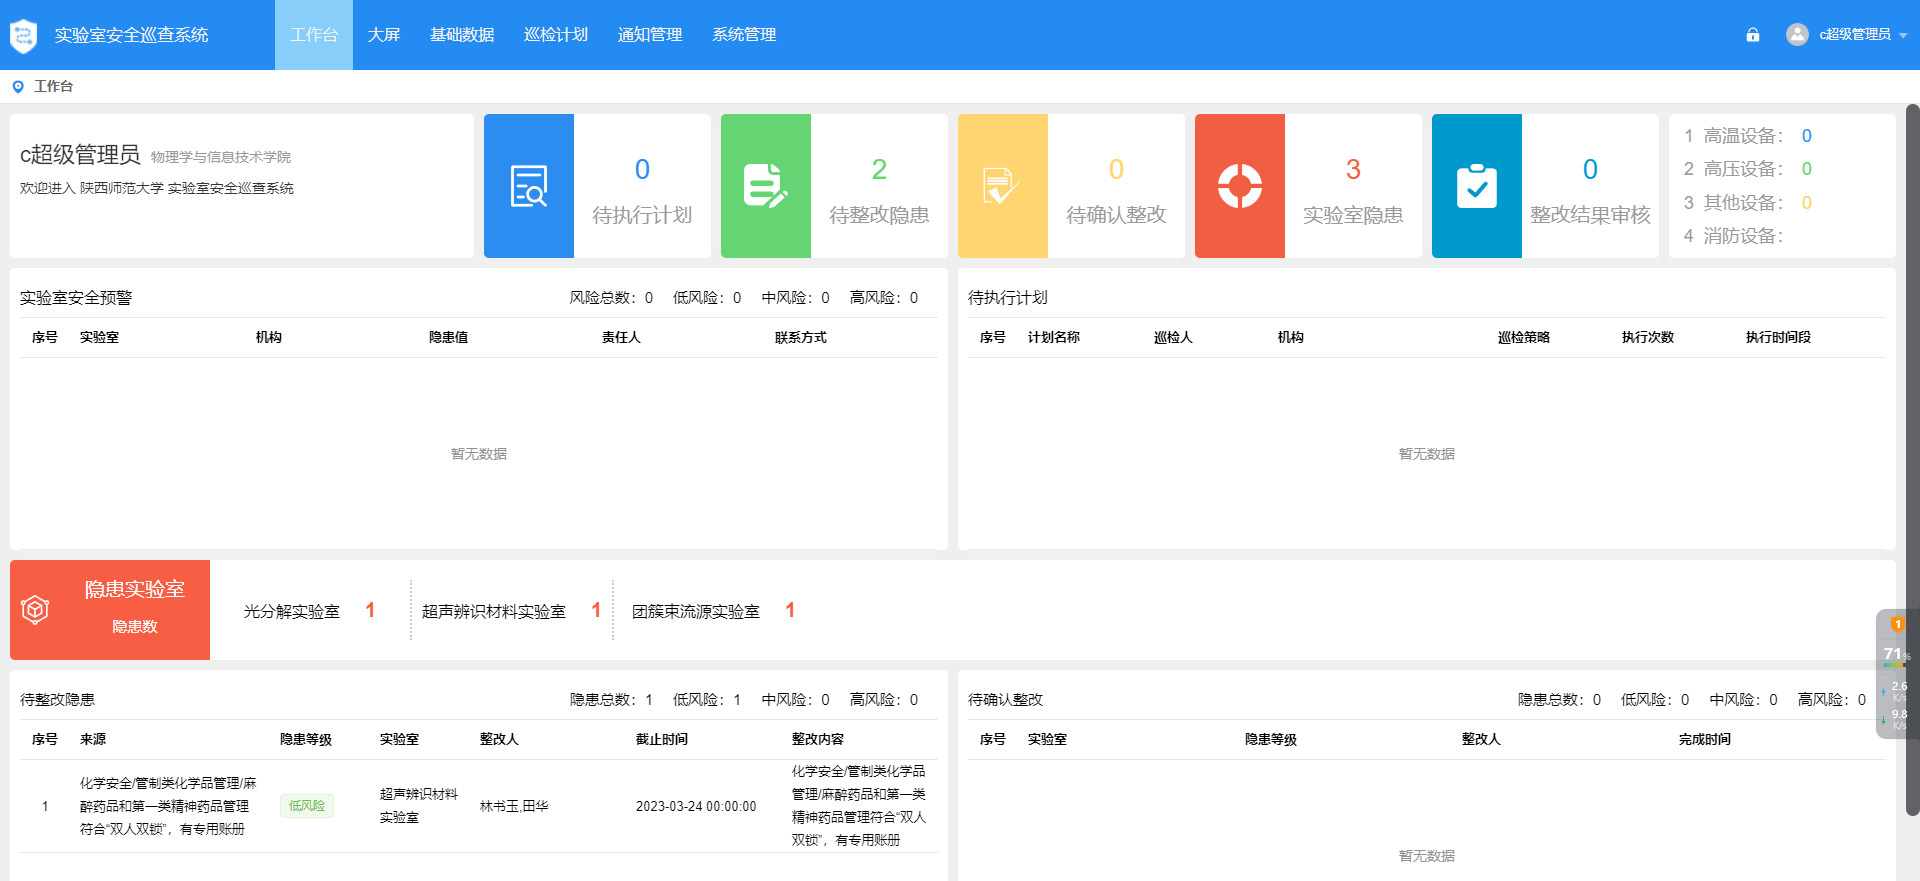Click the green 待整改隐患 edit-document icon
Screen dimensions: 1920x881
(x=766, y=186)
